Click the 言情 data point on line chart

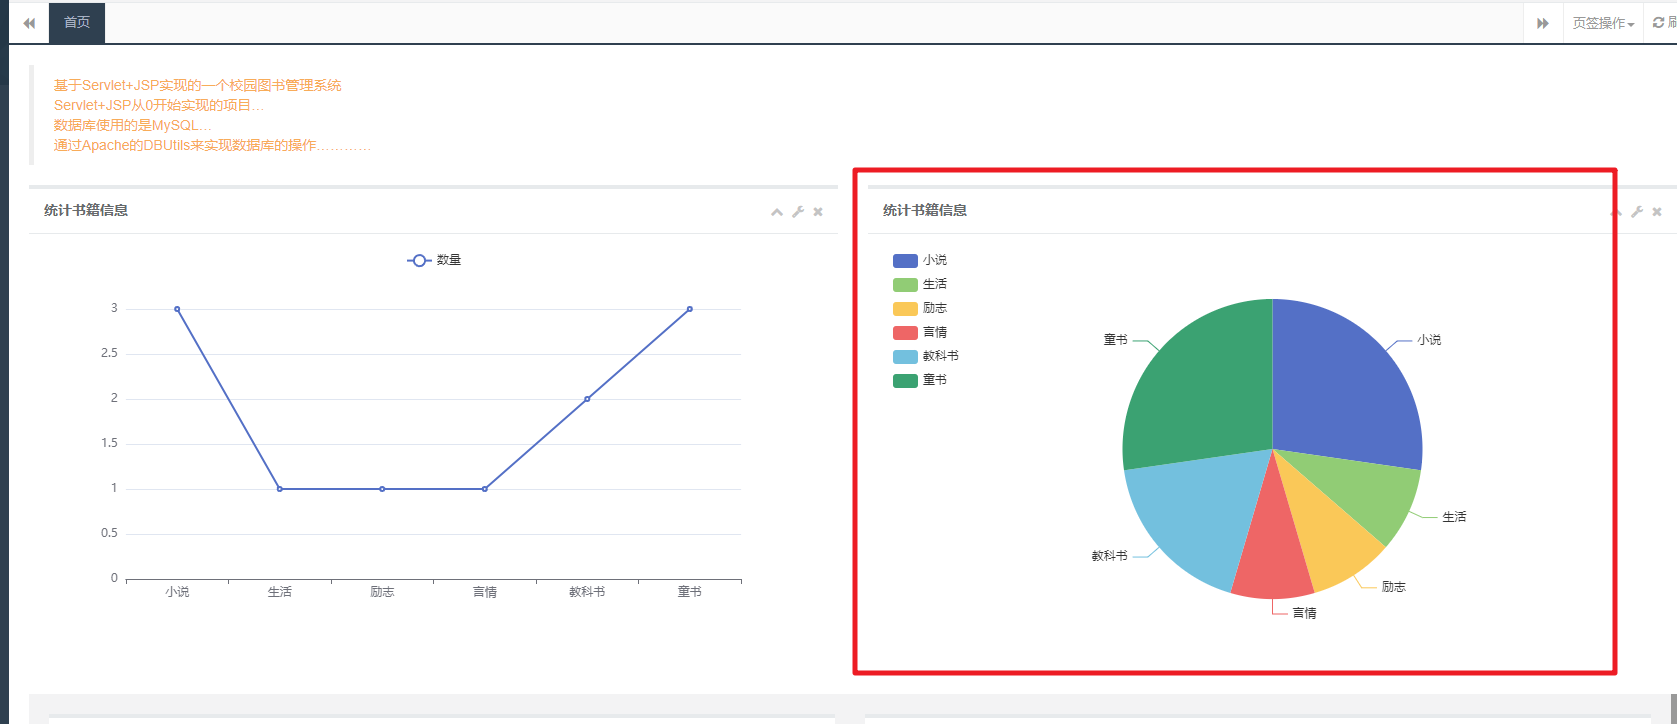(x=485, y=489)
